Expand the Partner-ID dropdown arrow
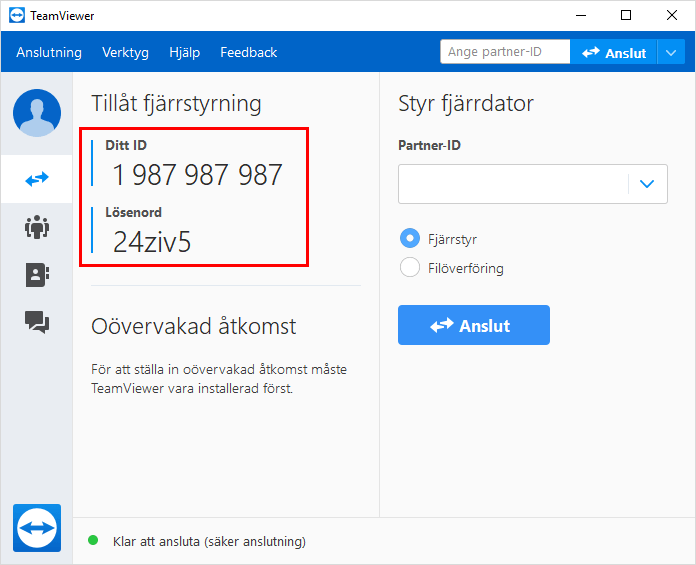Image resolution: width=696 pixels, height=565 pixels. [x=647, y=184]
